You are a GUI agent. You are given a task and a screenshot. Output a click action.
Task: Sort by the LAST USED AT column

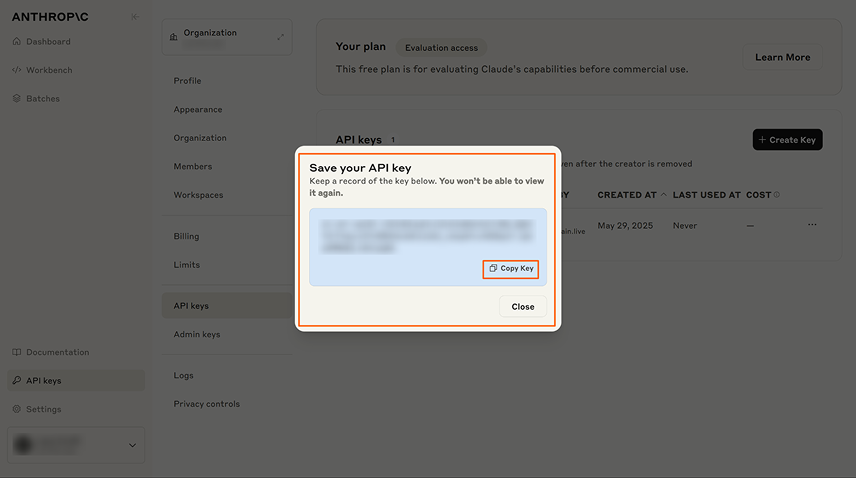(x=706, y=195)
